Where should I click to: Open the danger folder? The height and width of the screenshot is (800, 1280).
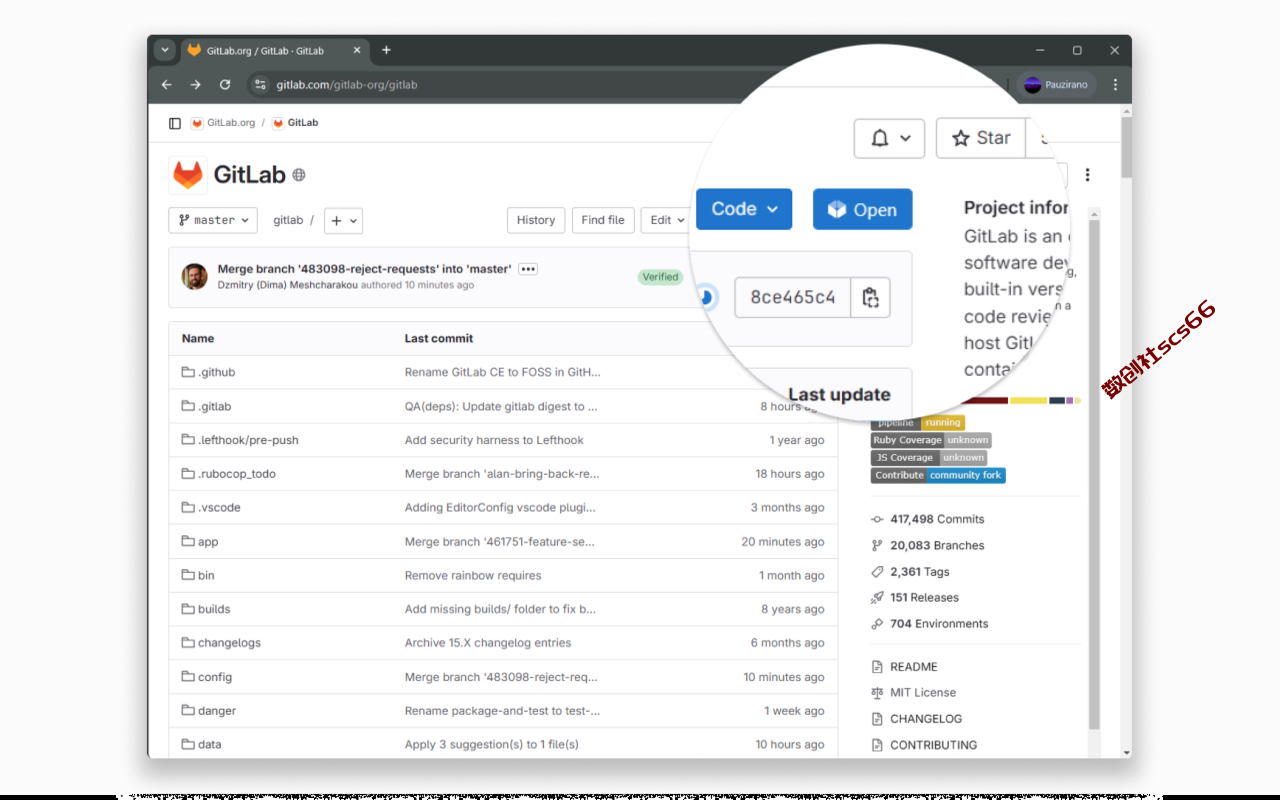[217, 711]
